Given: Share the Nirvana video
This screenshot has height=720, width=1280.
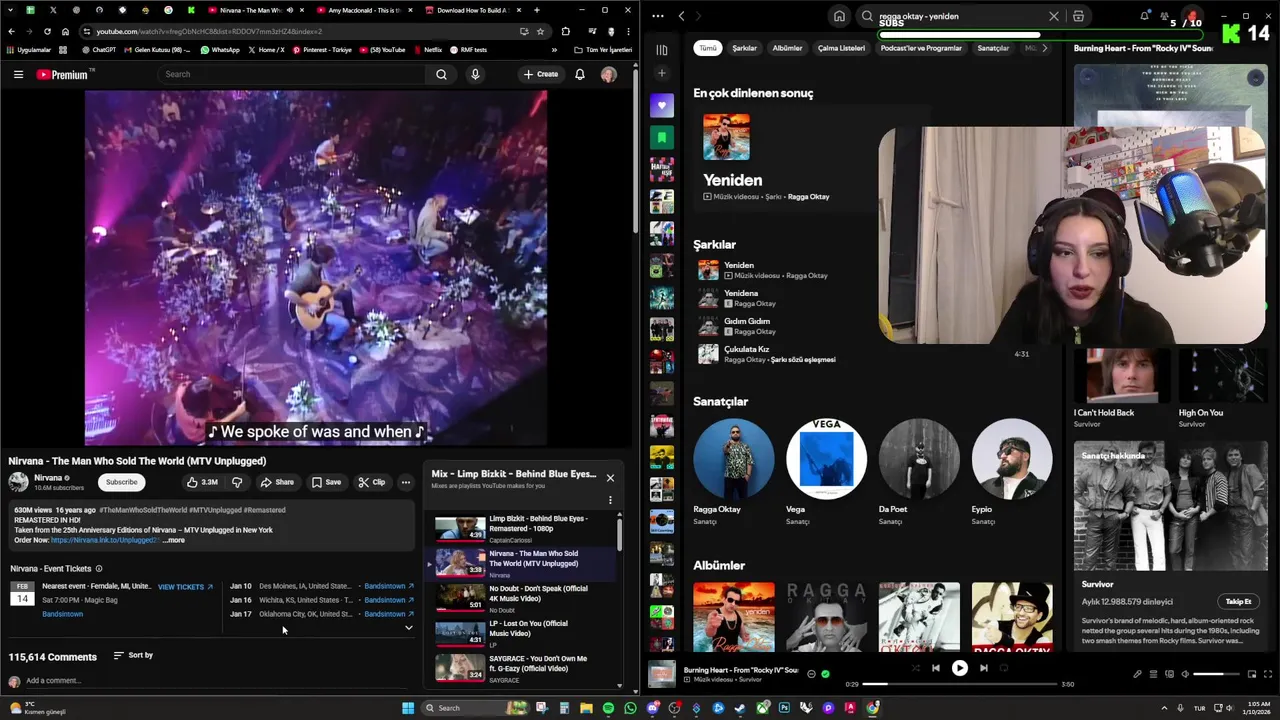Looking at the screenshot, I should (277, 482).
